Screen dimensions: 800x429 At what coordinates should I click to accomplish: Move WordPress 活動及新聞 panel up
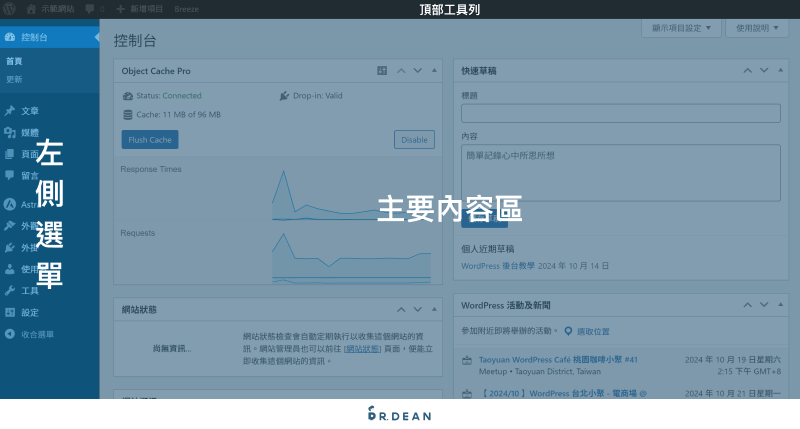point(747,305)
